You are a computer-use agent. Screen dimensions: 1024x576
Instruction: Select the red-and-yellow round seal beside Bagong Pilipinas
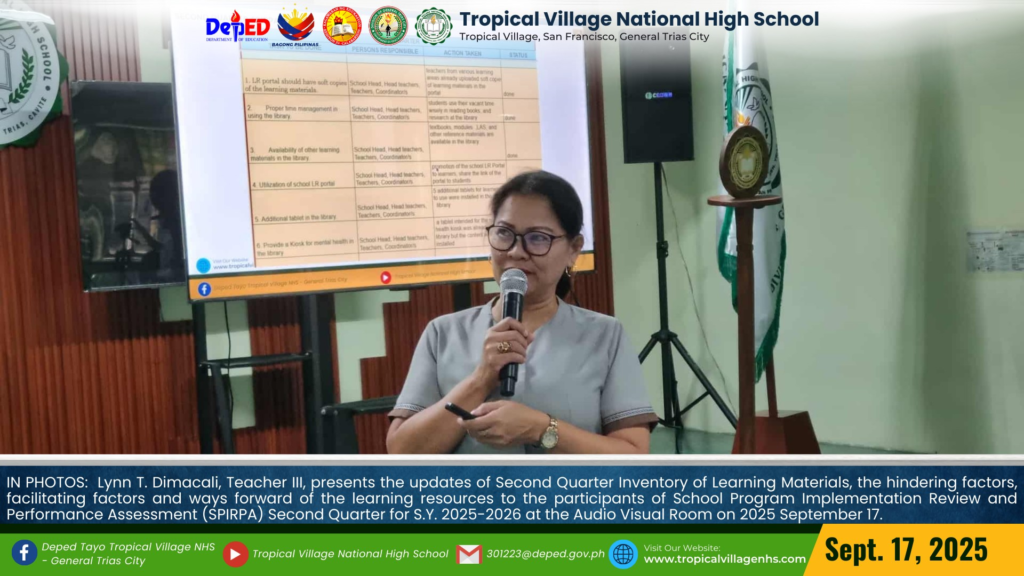[x=342, y=25]
